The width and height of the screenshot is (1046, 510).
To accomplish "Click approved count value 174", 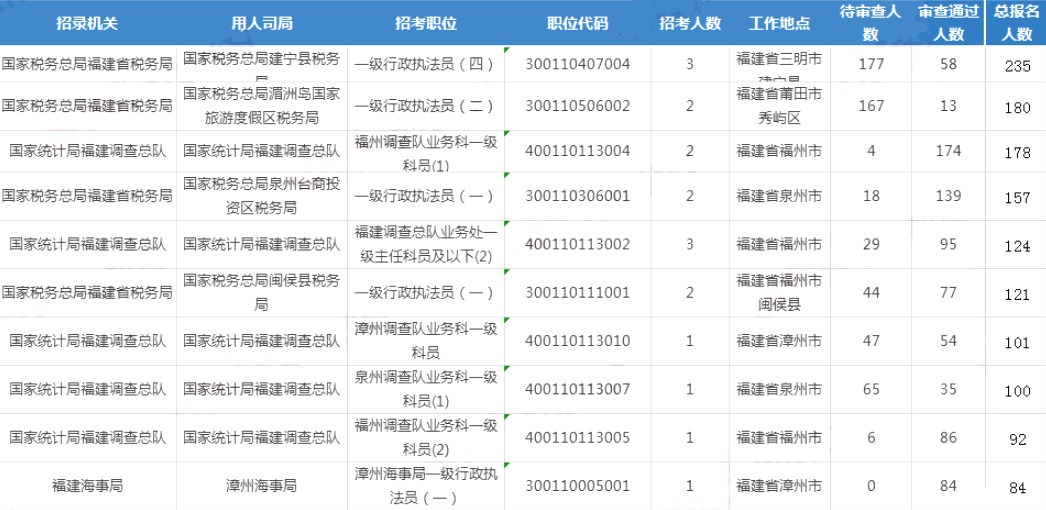I will [948, 151].
